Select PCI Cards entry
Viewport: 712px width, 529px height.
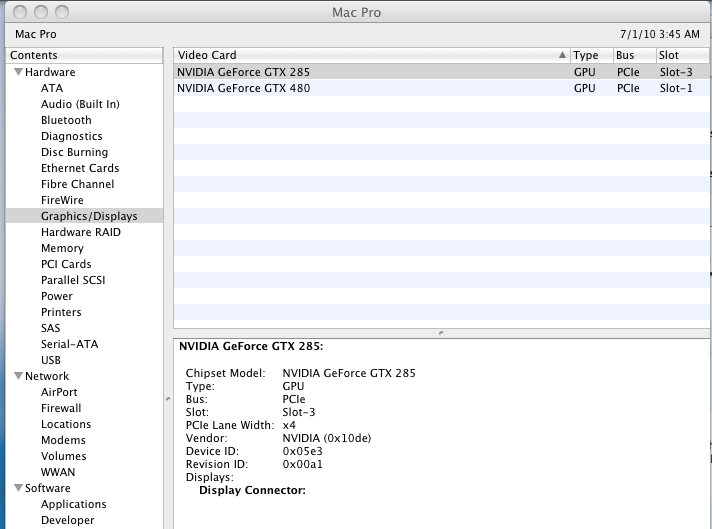coord(66,264)
